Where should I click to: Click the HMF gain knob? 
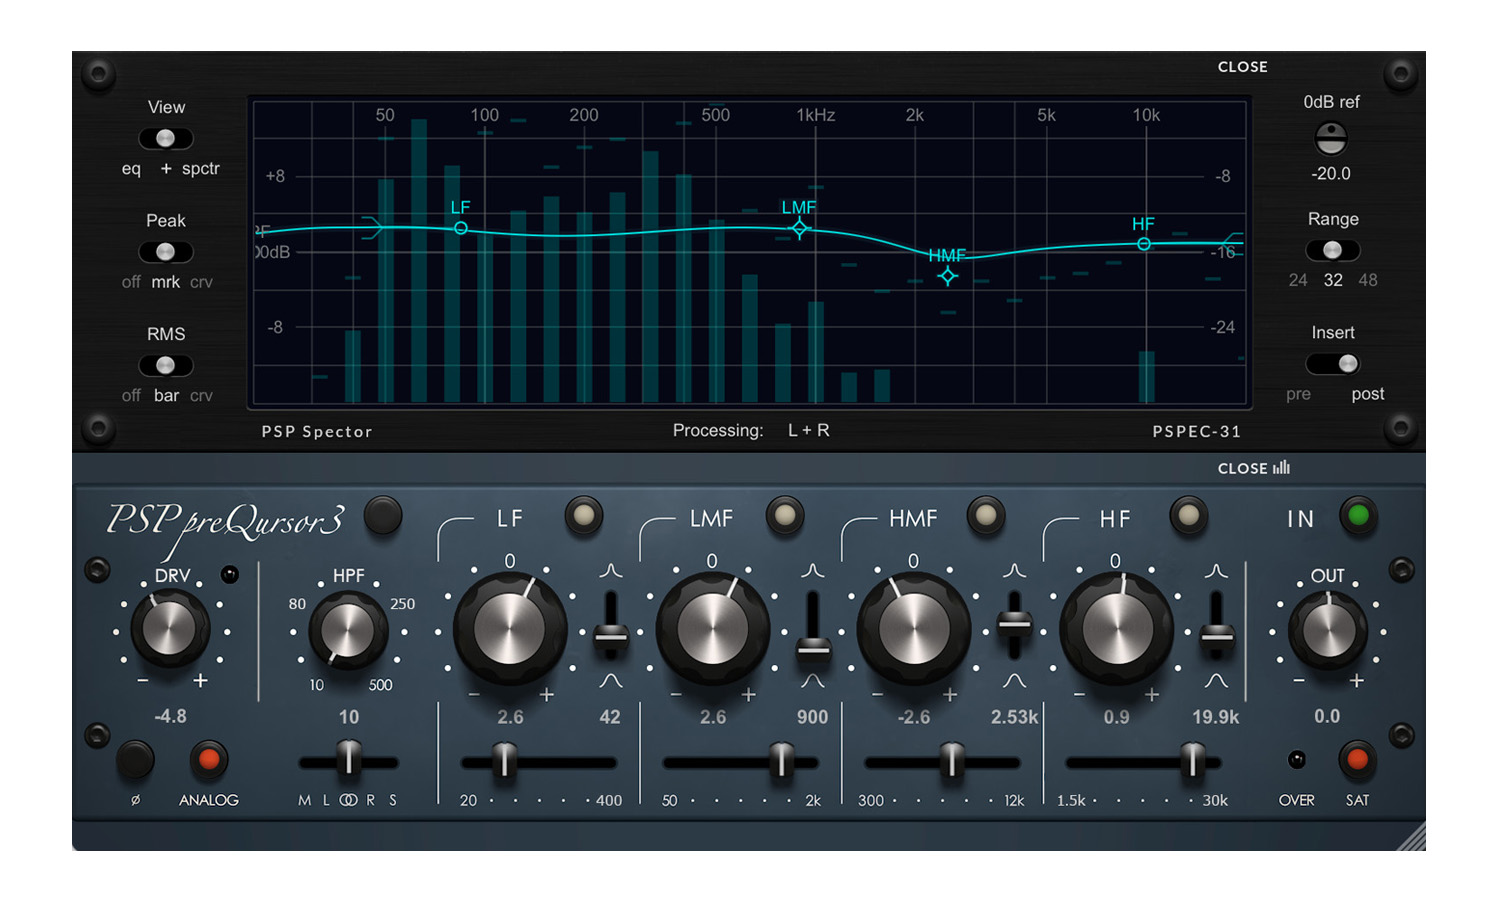coord(913,630)
